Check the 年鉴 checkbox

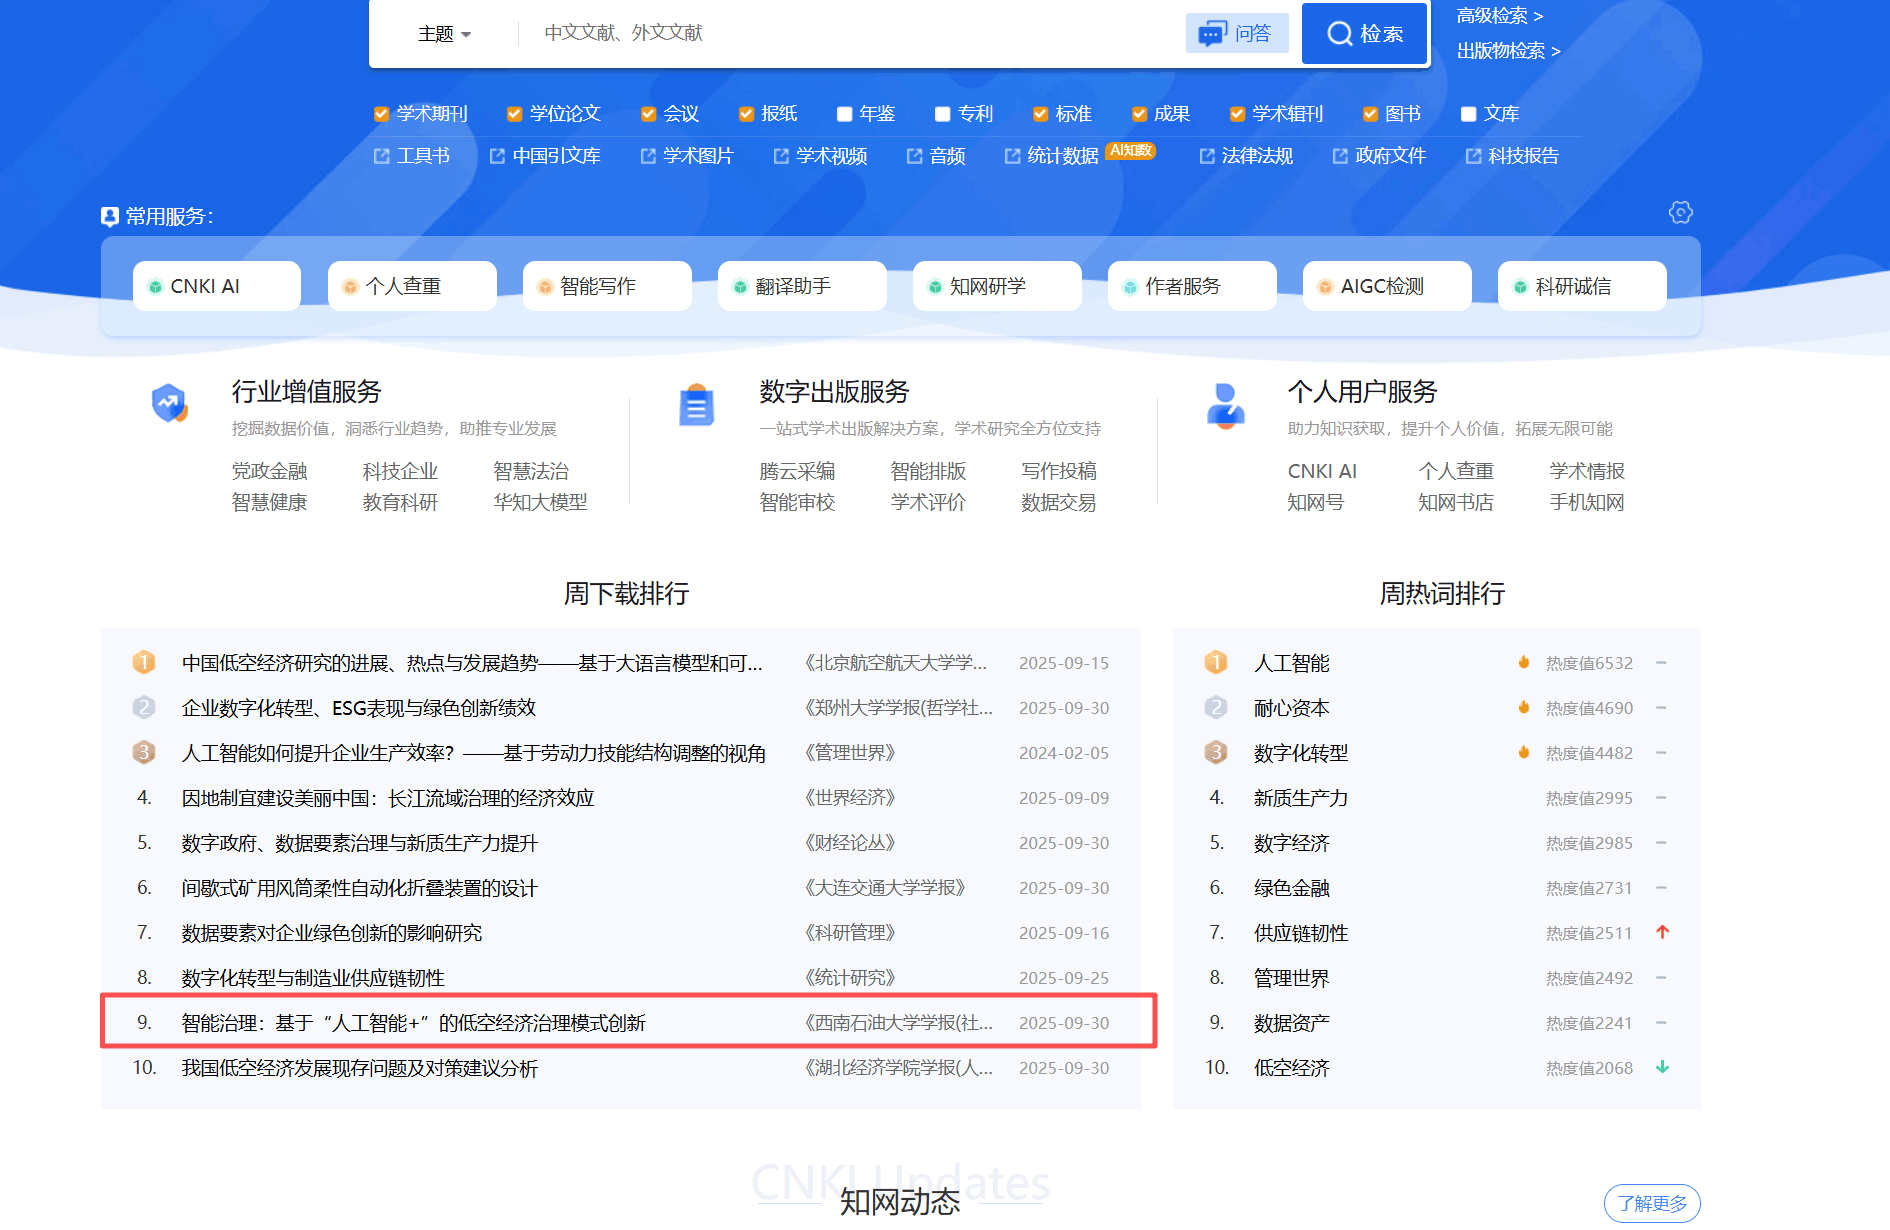click(844, 114)
